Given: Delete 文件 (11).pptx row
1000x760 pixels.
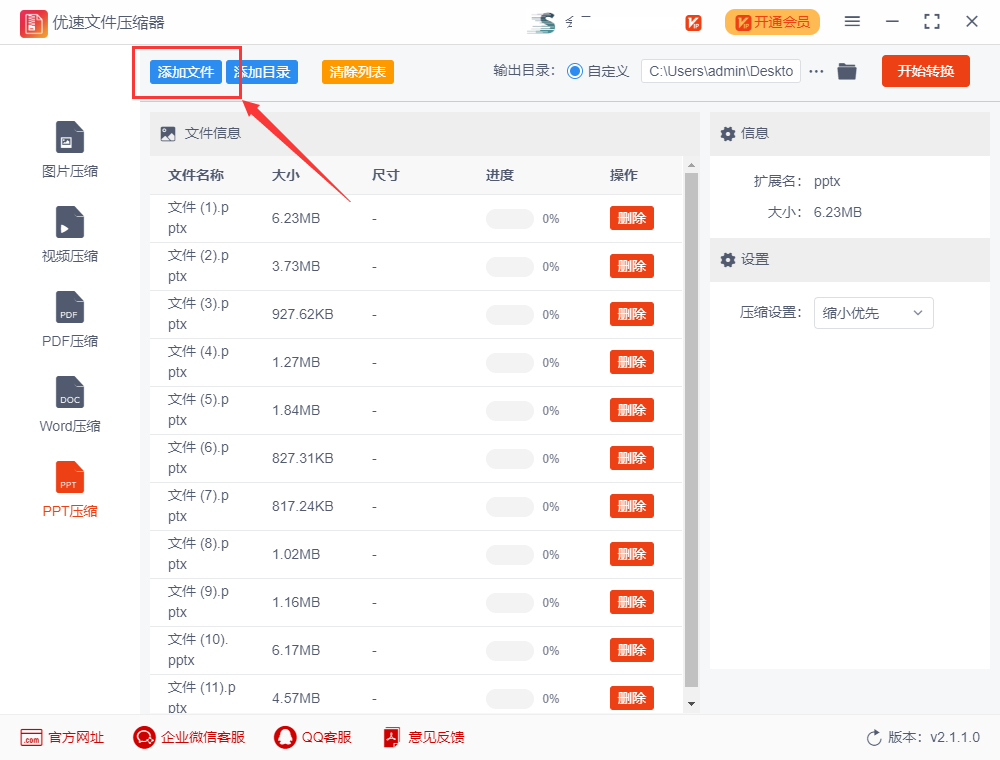Looking at the screenshot, I should click(x=632, y=698).
